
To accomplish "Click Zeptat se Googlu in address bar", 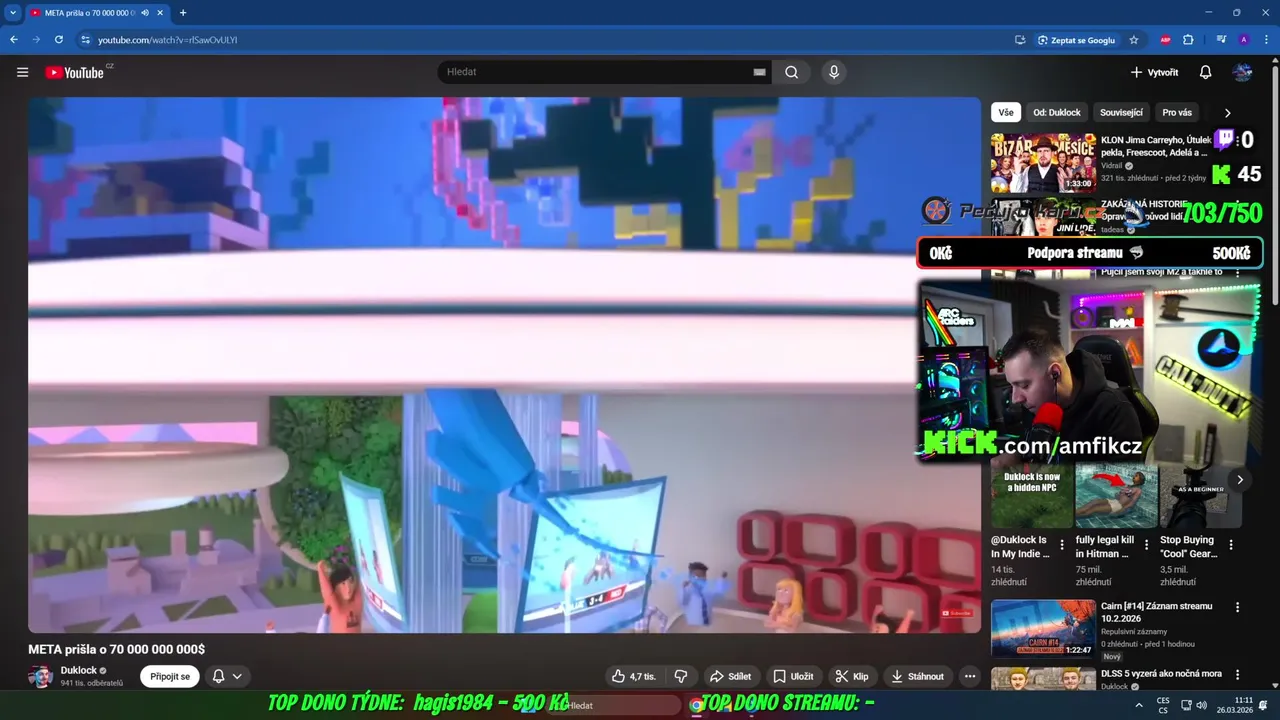I will [x=1076, y=40].
